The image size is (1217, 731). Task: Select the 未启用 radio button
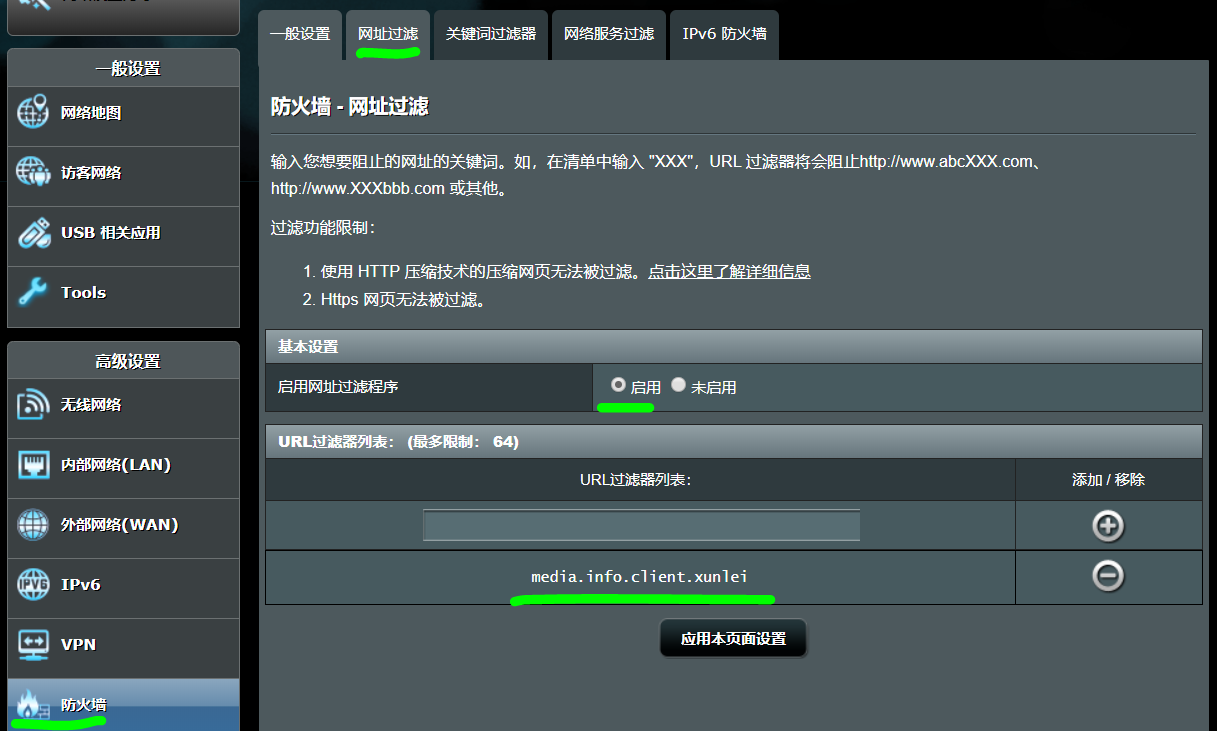point(678,384)
